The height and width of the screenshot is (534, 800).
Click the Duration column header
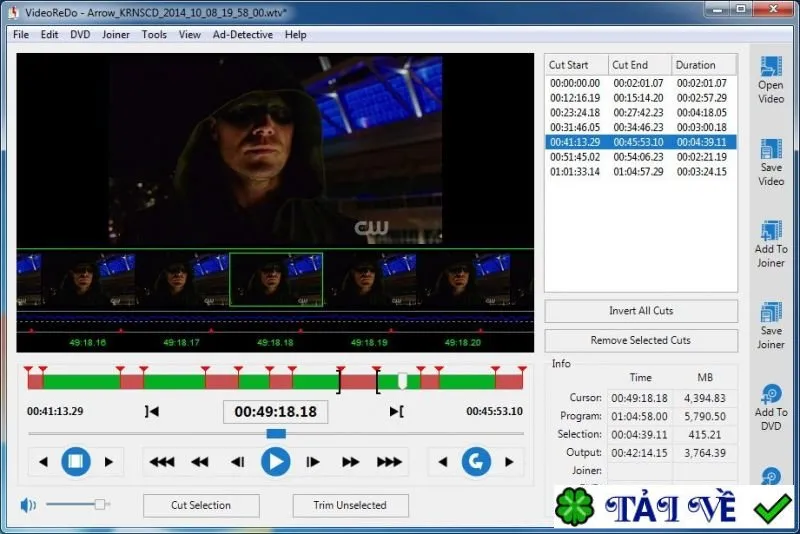tap(704, 65)
